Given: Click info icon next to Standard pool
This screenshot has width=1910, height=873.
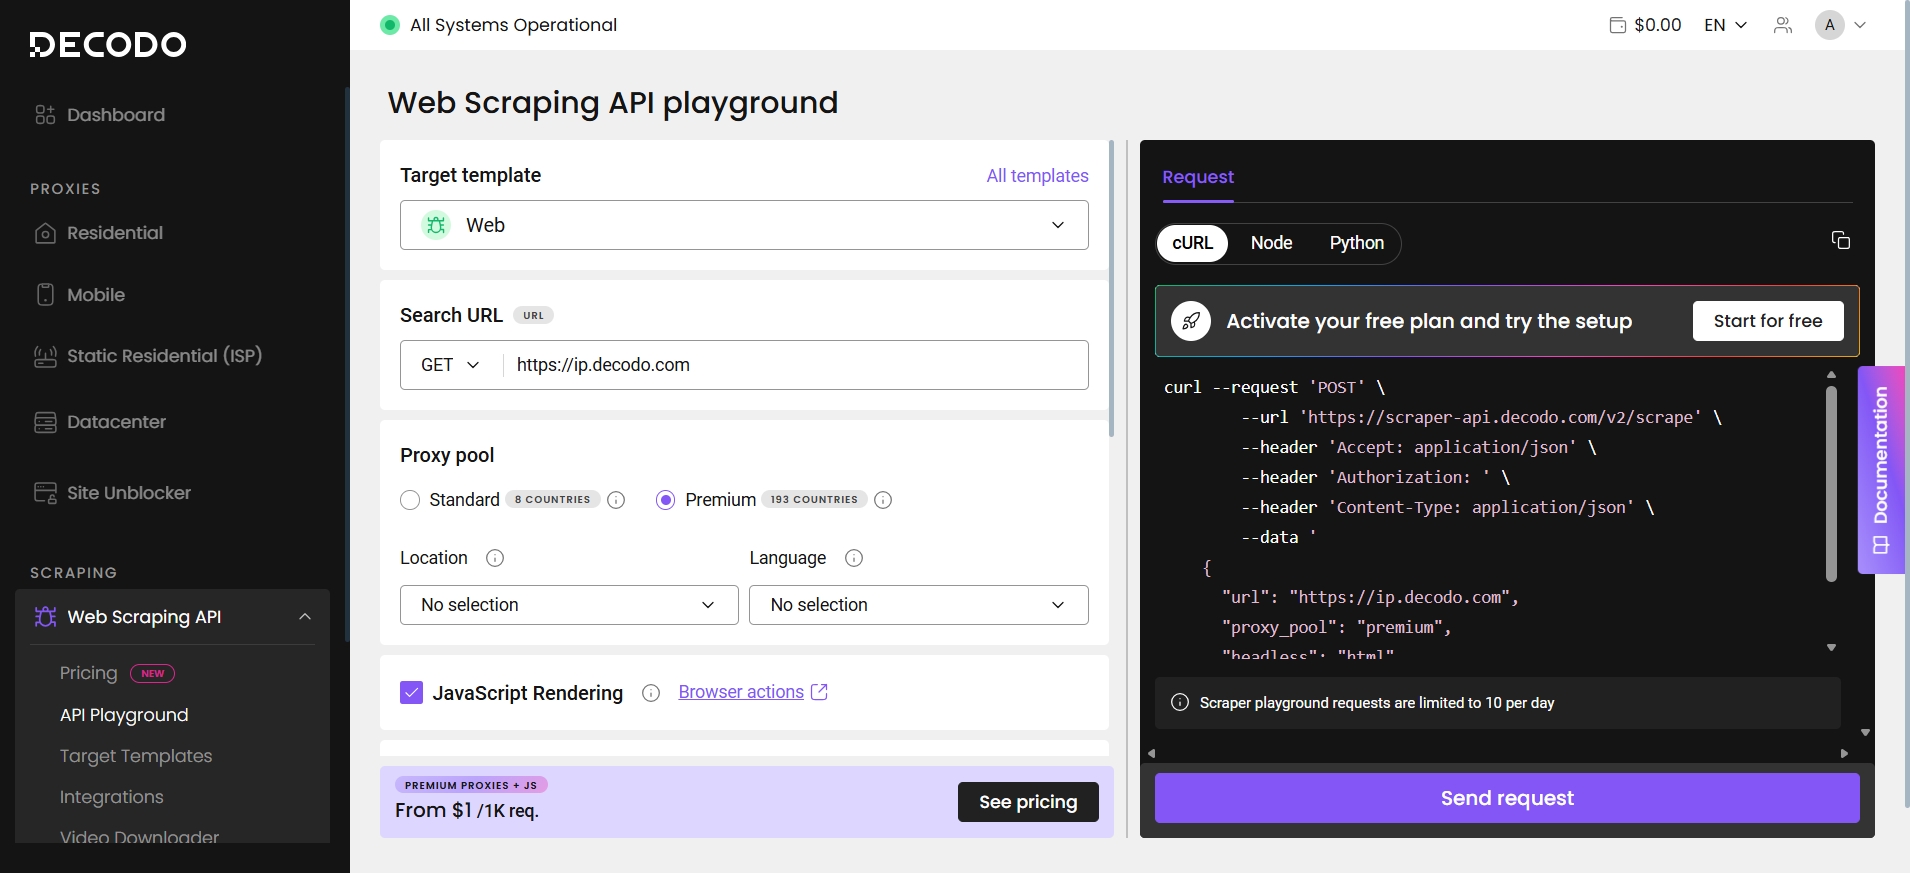Looking at the screenshot, I should (x=616, y=500).
